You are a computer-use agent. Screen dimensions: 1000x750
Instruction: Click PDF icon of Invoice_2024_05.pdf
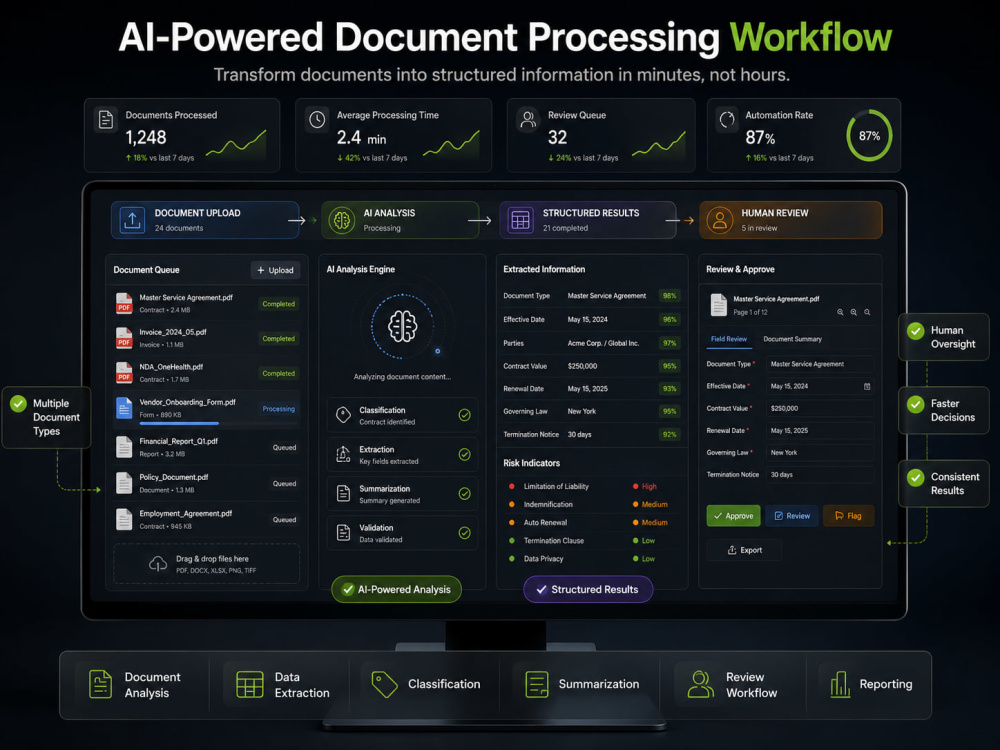point(124,338)
